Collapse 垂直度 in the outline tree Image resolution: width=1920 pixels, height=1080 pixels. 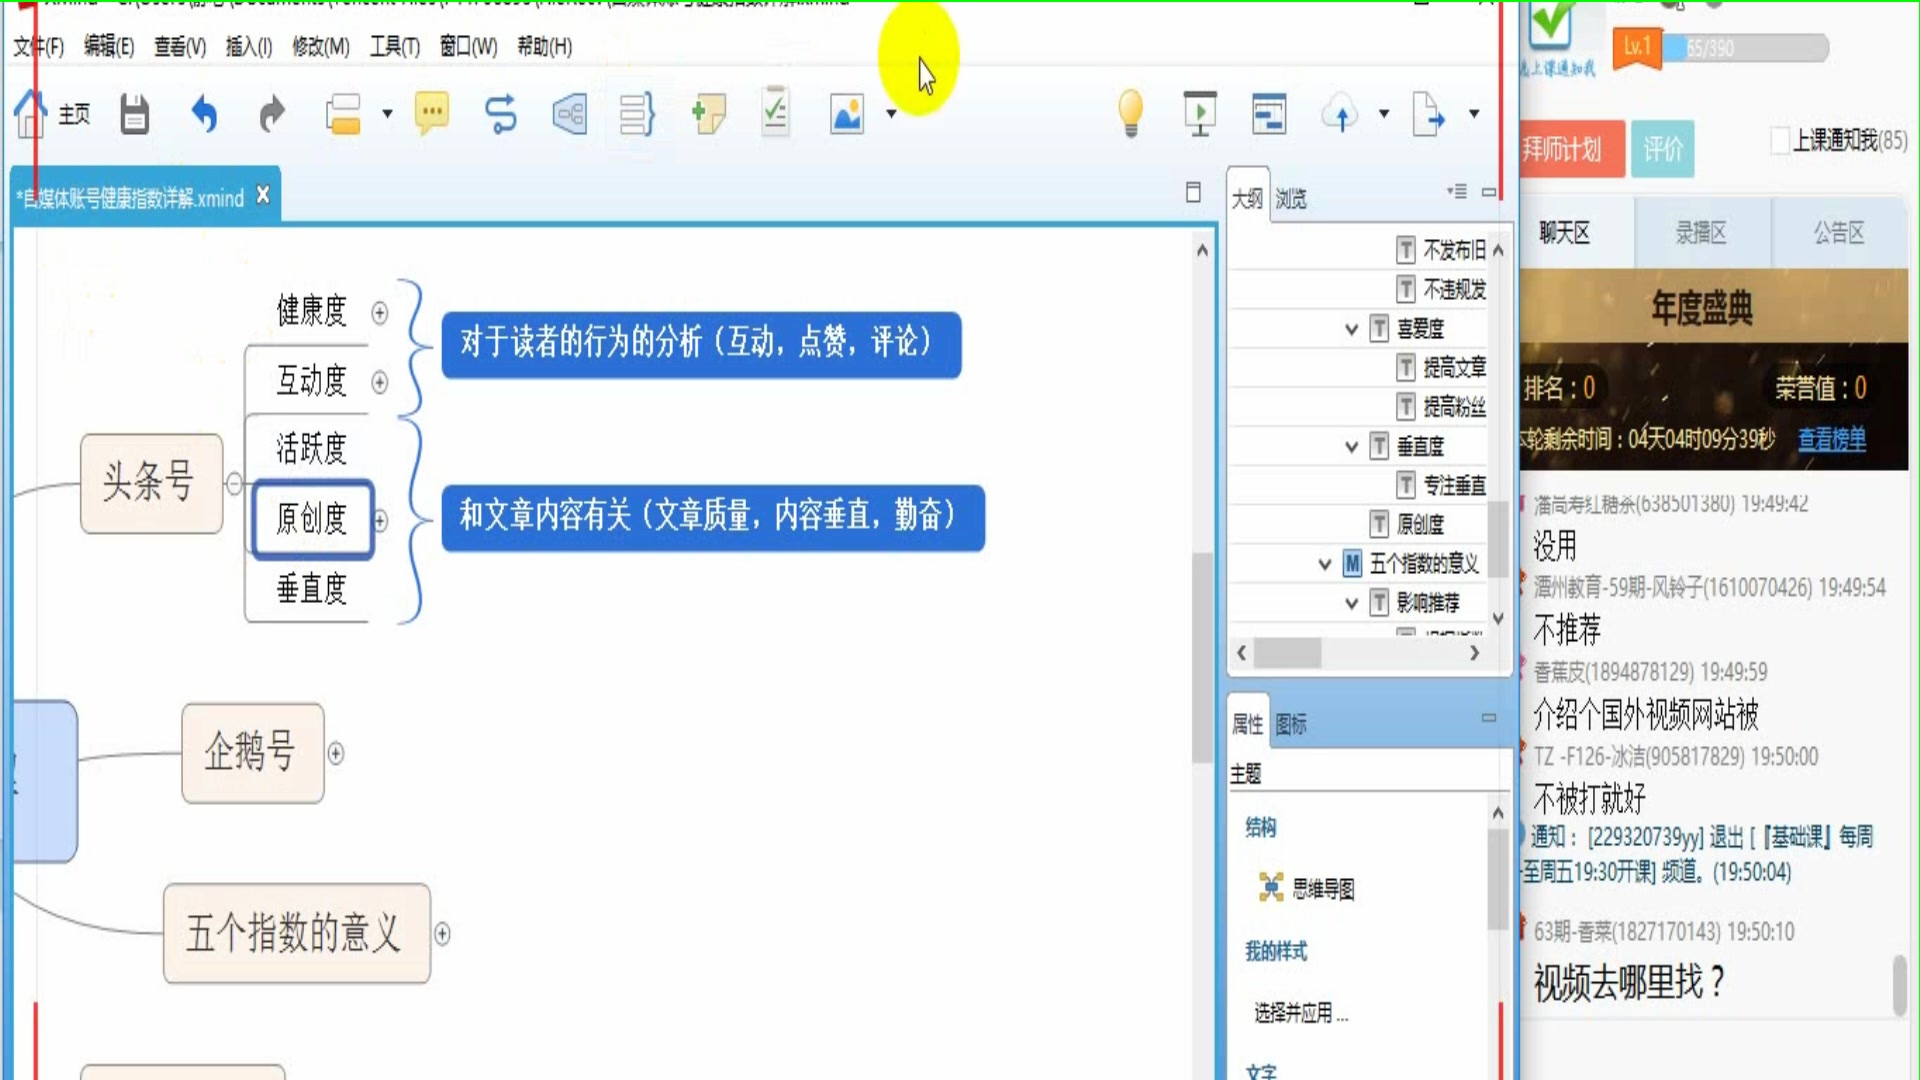(1351, 447)
